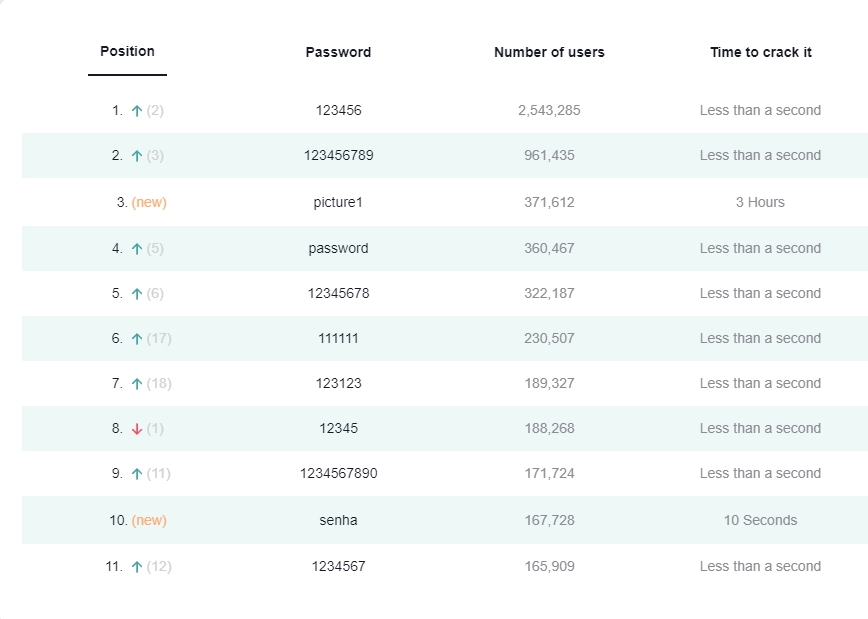Select the password text picture1
This screenshot has width=868, height=619.
click(x=338, y=202)
